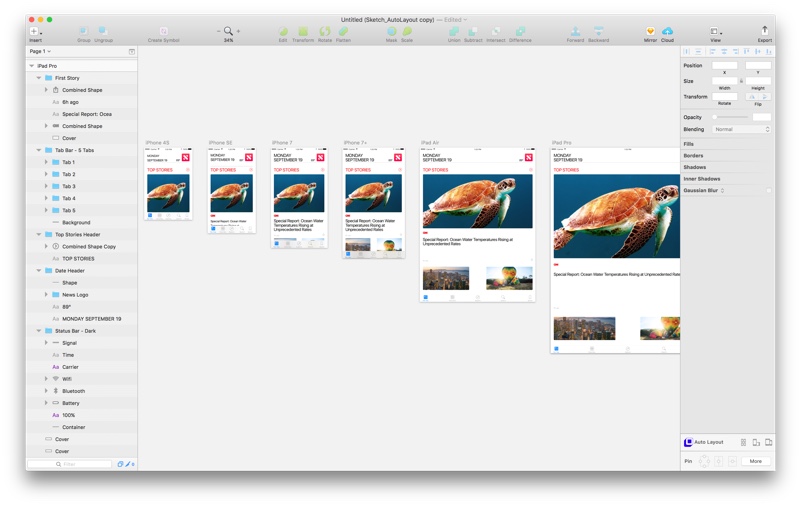Select the Bluetooth layer row

82,391
